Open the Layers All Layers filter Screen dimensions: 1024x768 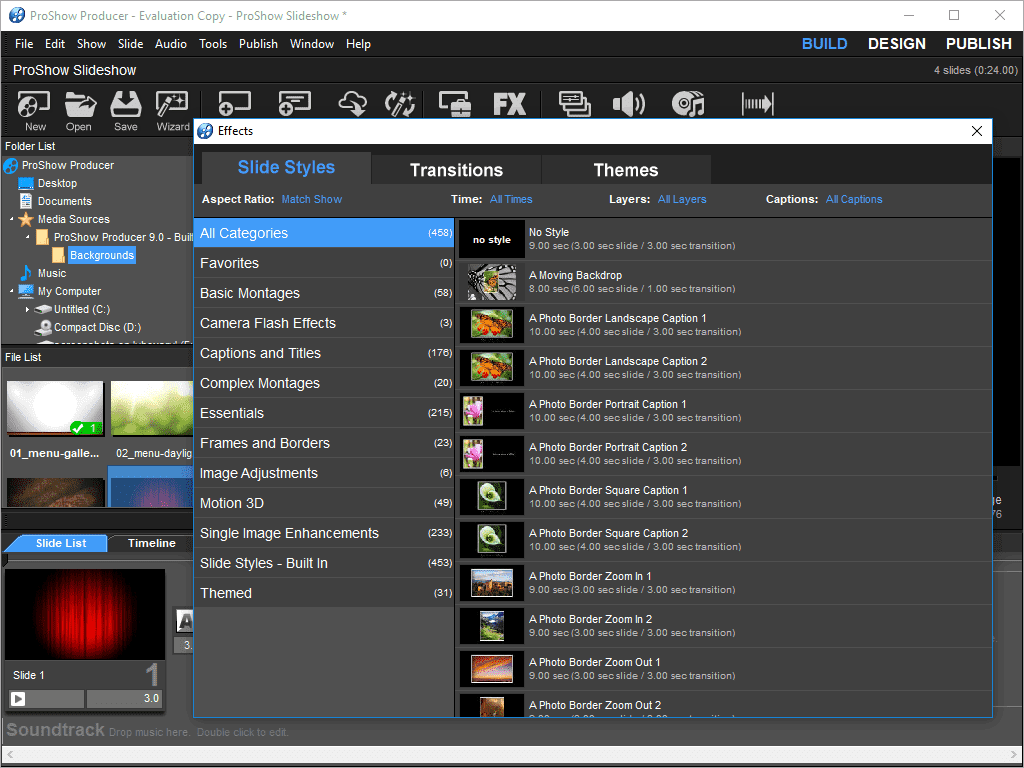point(682,199)
